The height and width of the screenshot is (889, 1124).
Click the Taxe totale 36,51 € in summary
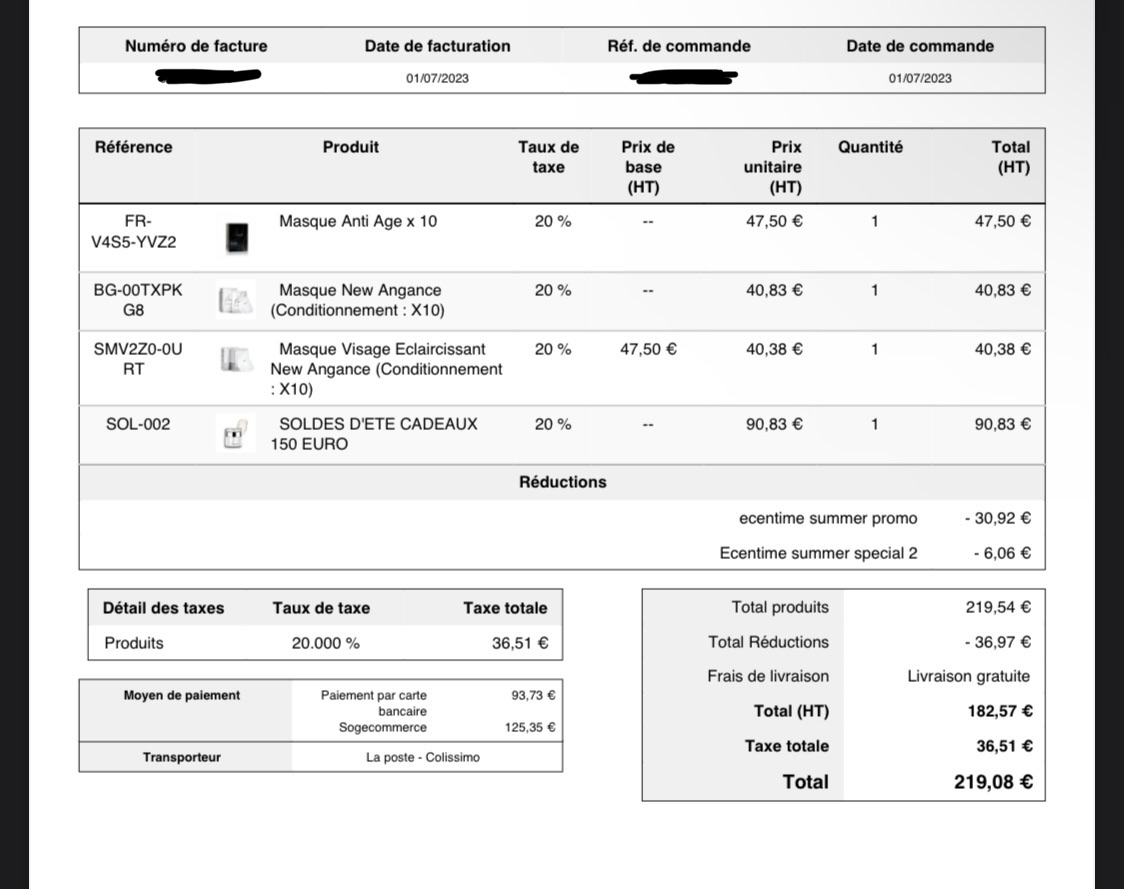[1004, 746]
